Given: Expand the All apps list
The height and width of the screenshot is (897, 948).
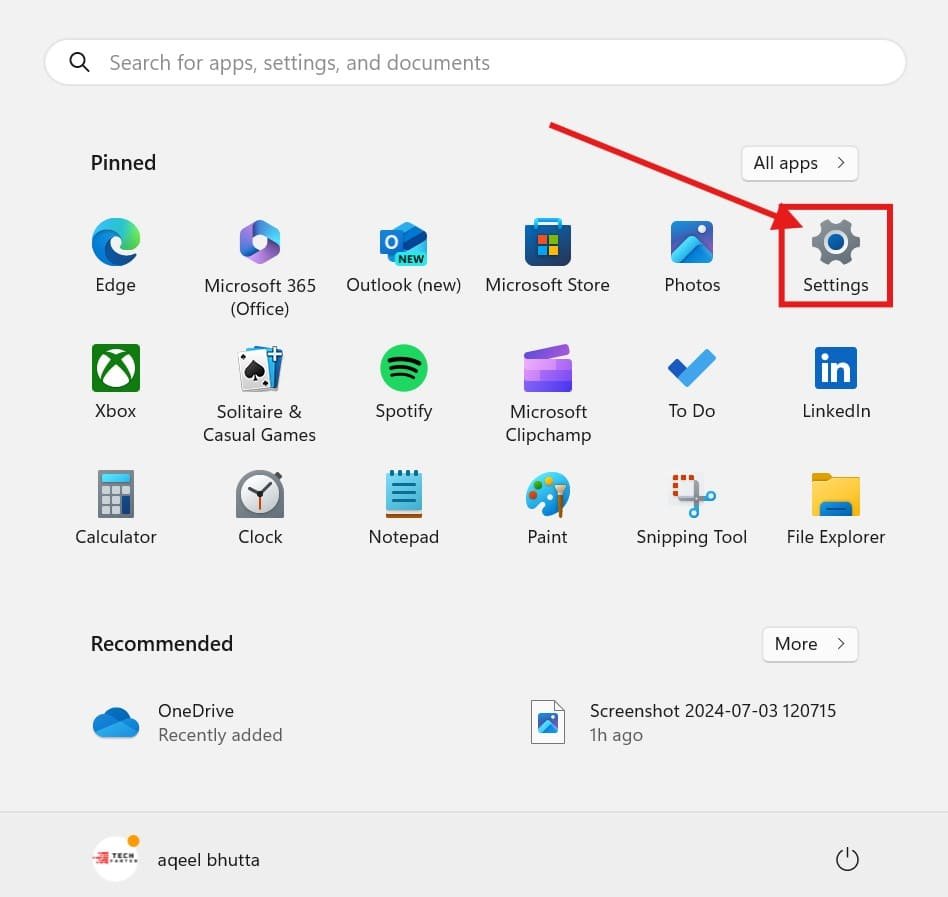Looking at the screenshot, I should 799,163.
